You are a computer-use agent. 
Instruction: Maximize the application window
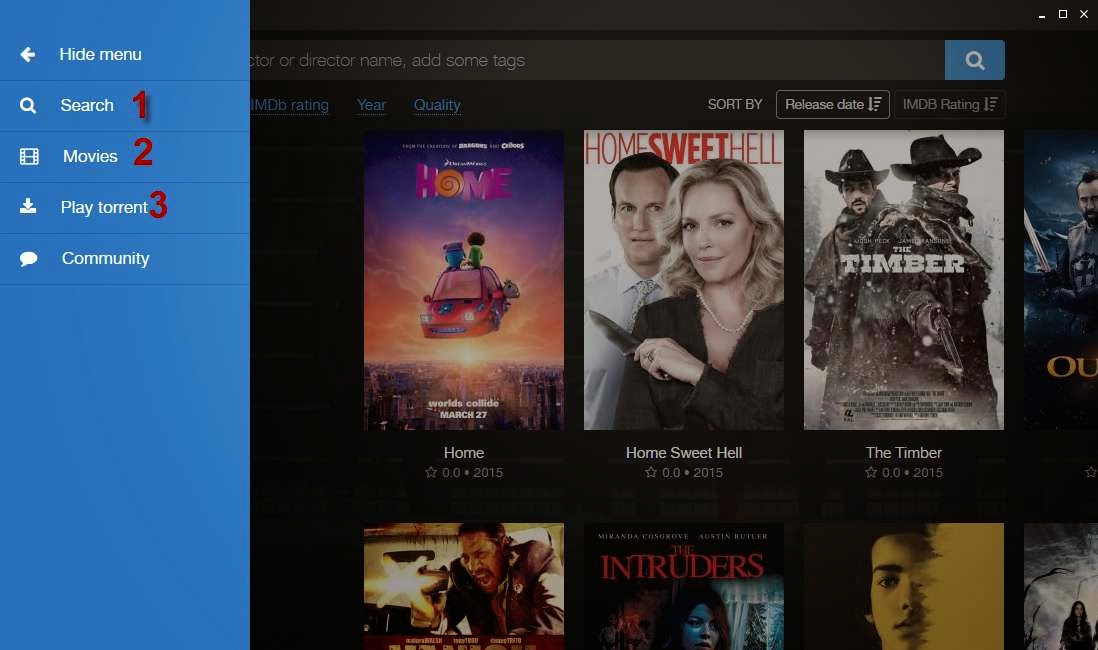tap(1063, 14)
